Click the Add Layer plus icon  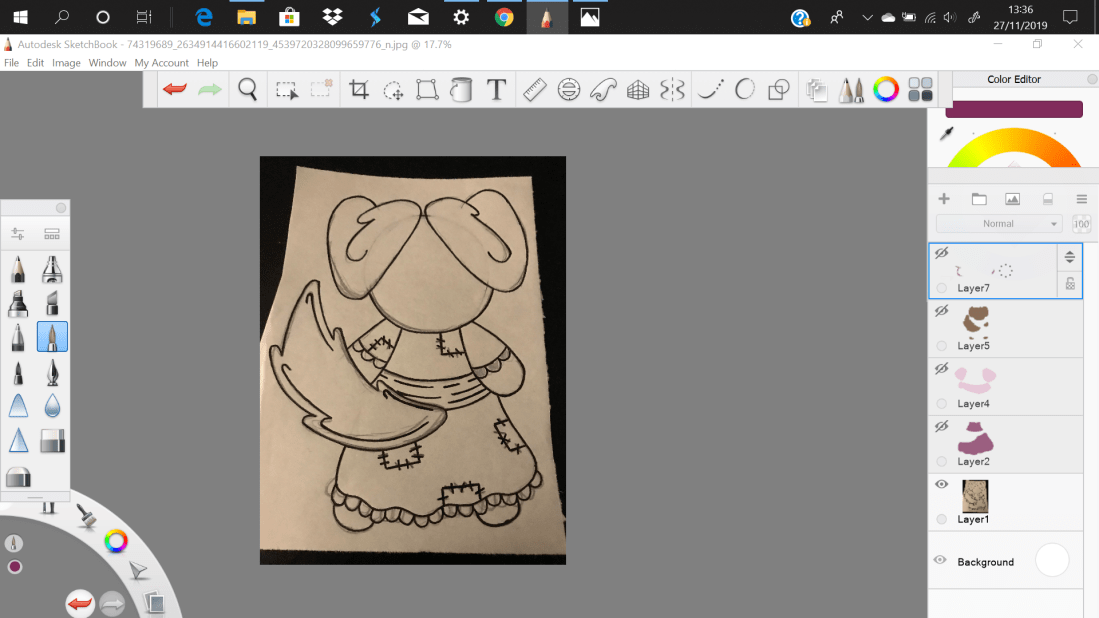[x=943, y=199]
